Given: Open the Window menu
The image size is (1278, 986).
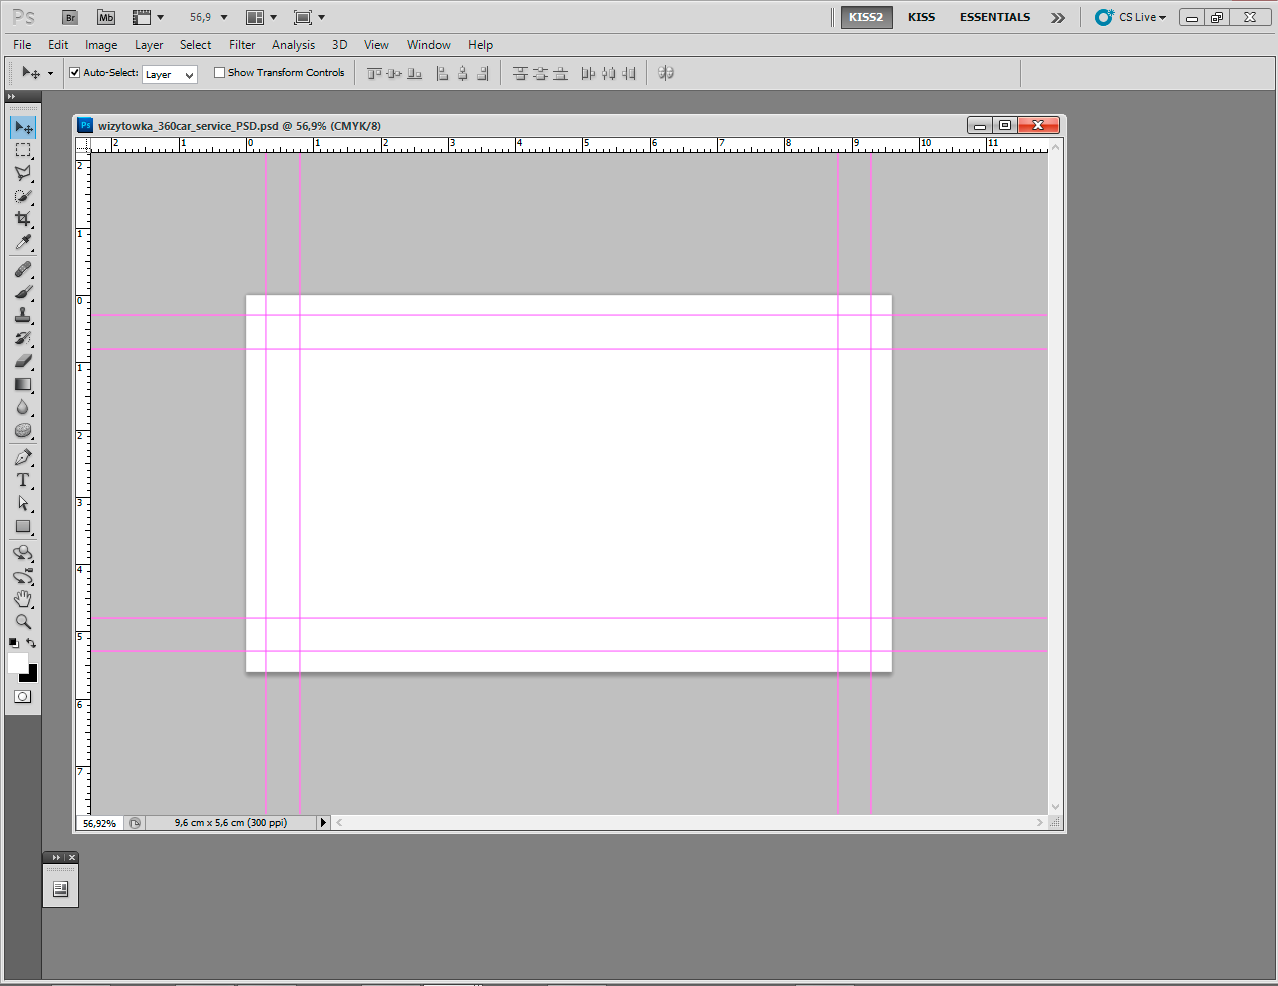Looking at the screenshot, I should pos(428,45).
